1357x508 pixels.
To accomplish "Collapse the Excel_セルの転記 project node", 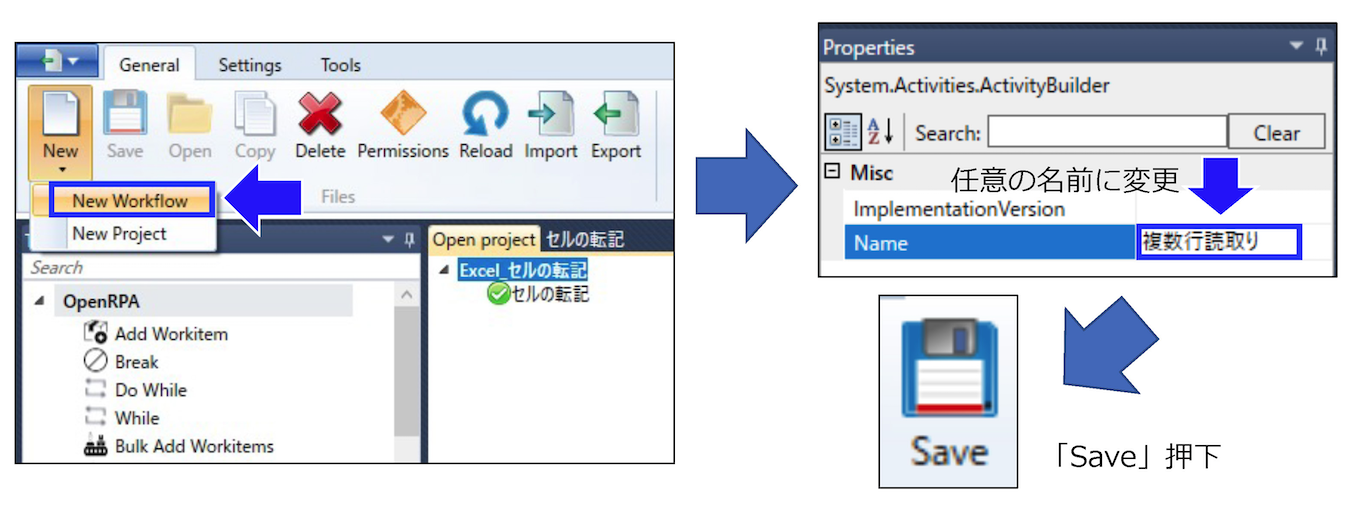I will tap(444, 271).
